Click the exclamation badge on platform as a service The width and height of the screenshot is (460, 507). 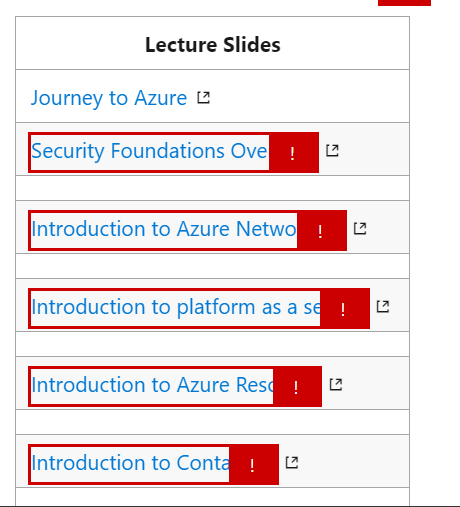345,309
